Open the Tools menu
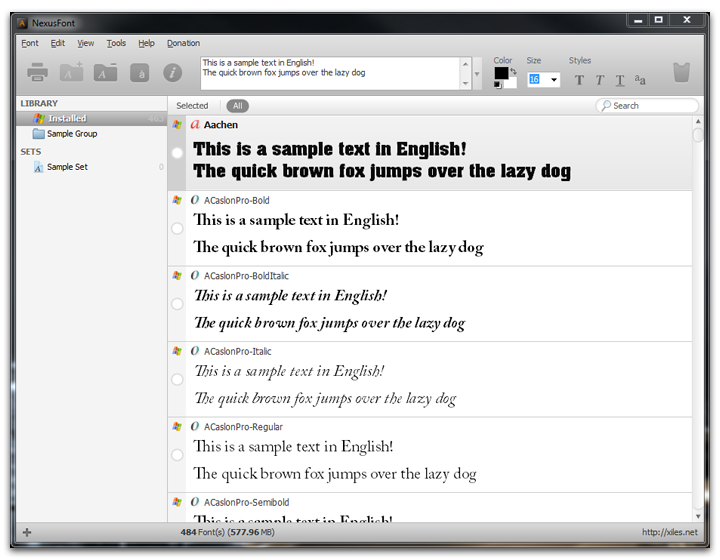This screenshot has width=720, height=560. coord(116,43)
